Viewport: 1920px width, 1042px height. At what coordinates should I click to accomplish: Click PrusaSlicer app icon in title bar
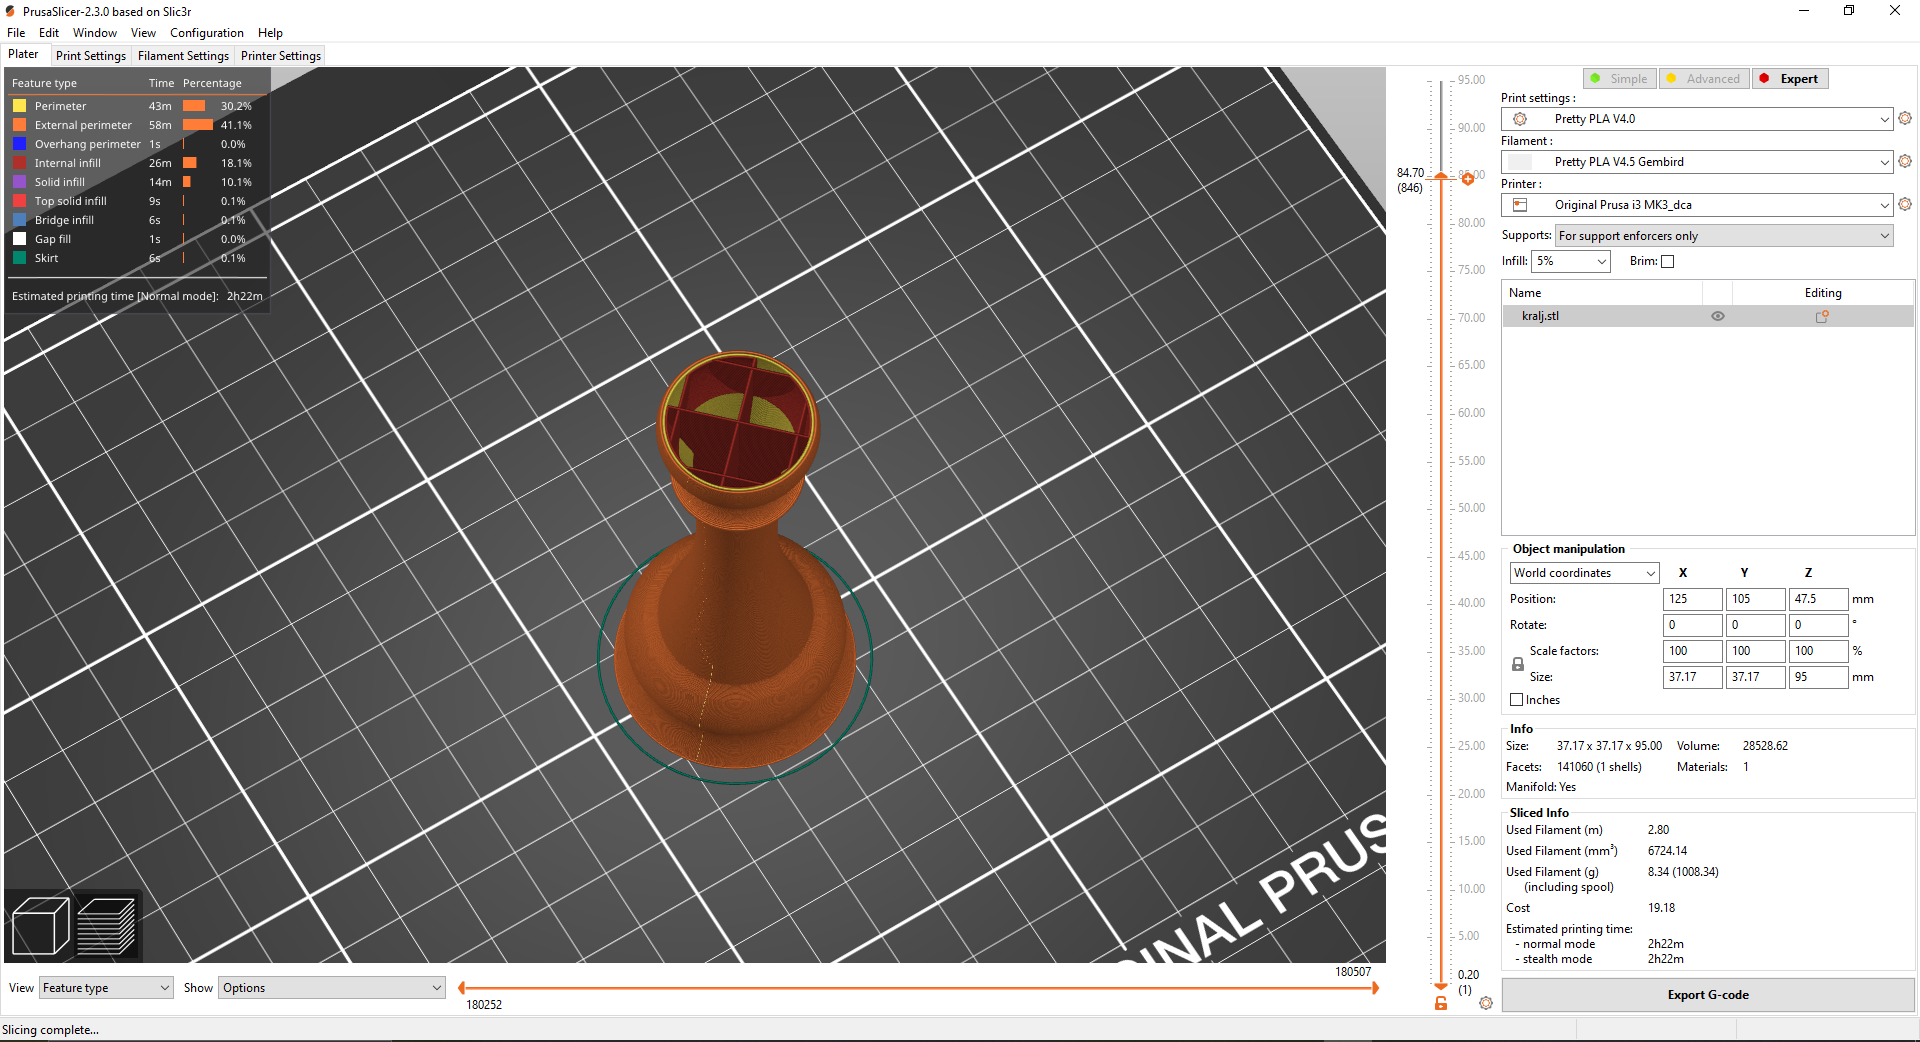coord(10,11)
